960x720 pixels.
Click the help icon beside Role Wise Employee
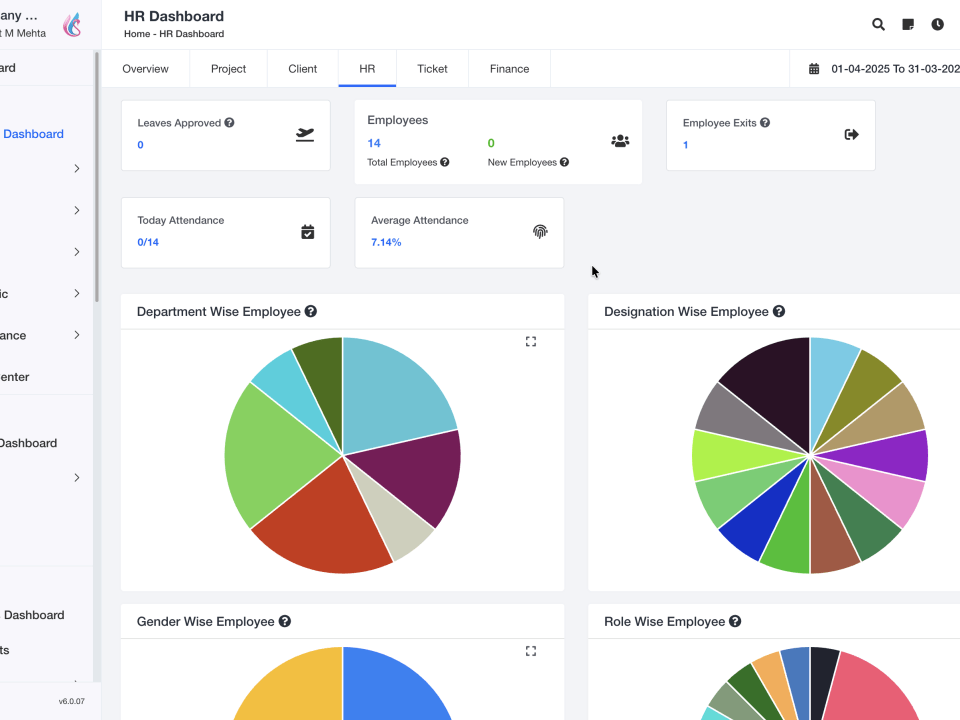pyautogui.click(x=735, y=621)
